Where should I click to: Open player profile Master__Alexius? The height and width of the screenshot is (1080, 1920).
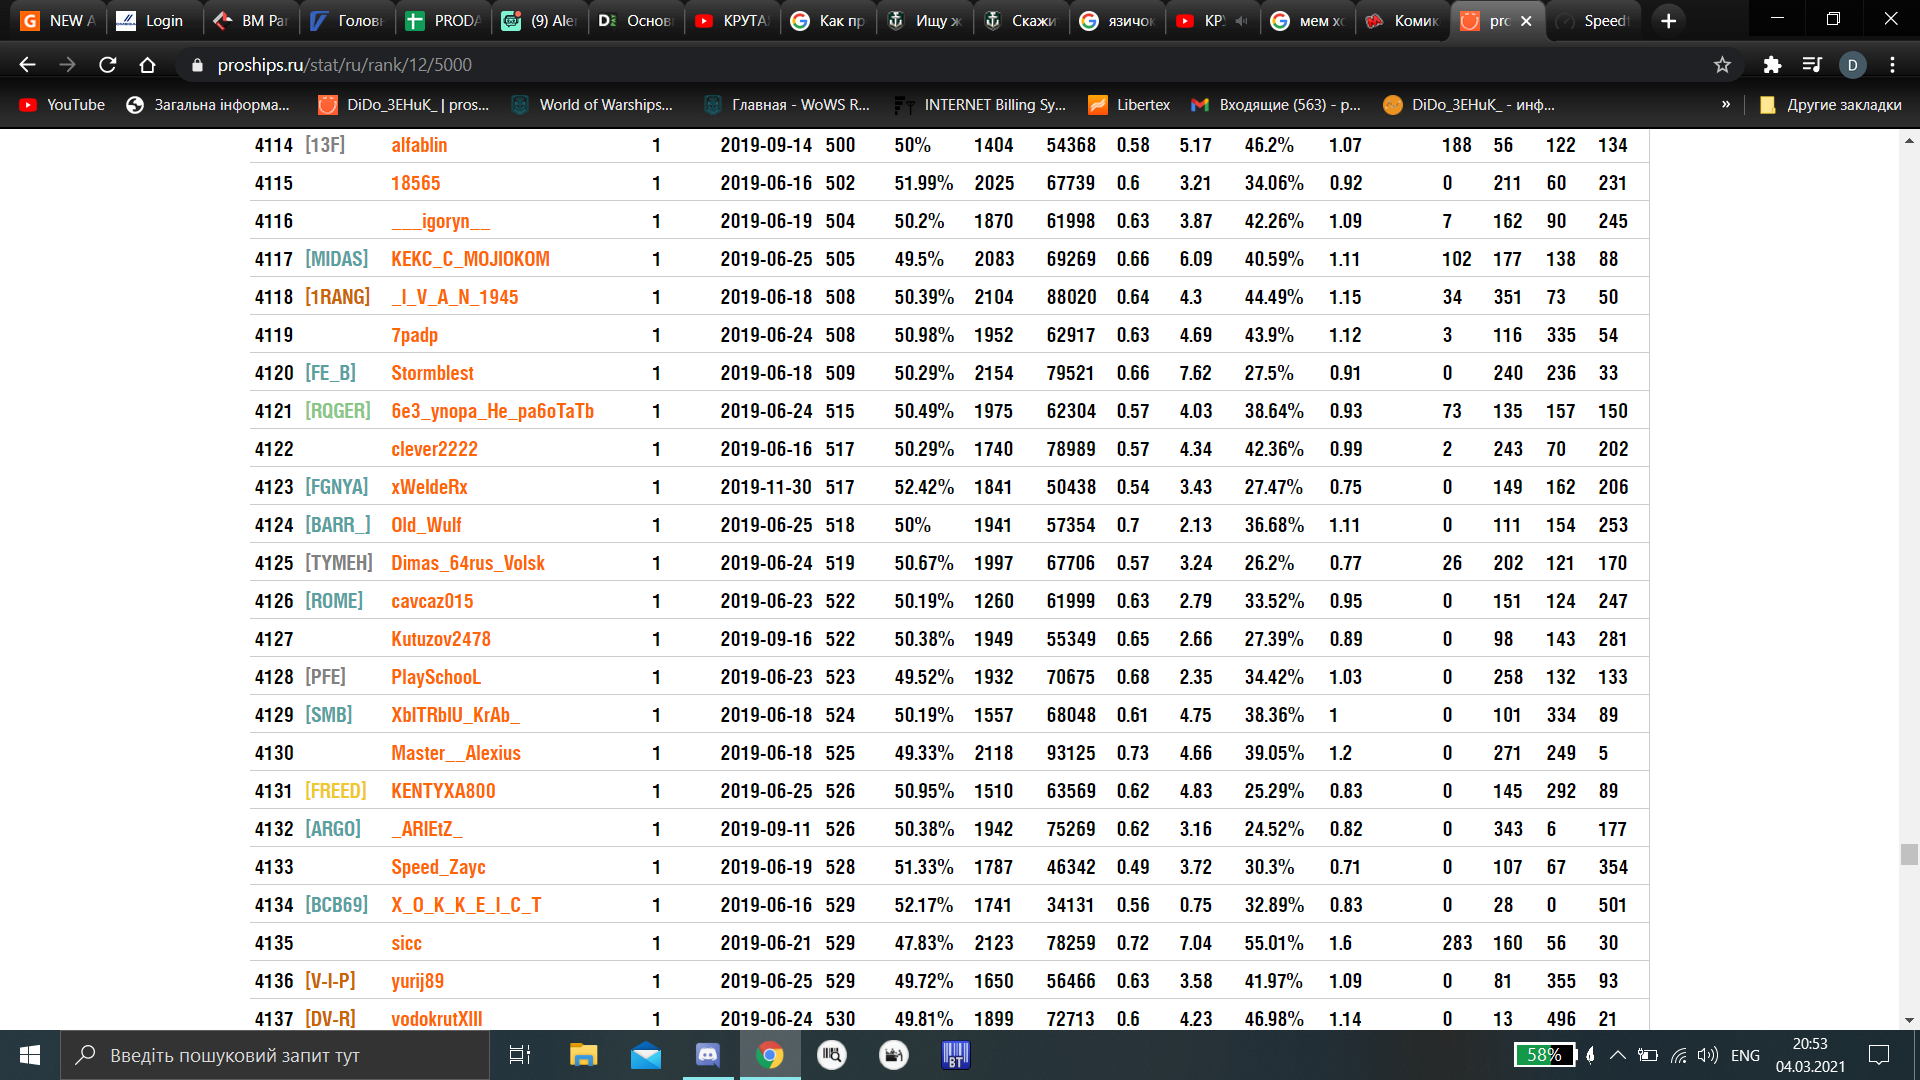pos(456,753)
